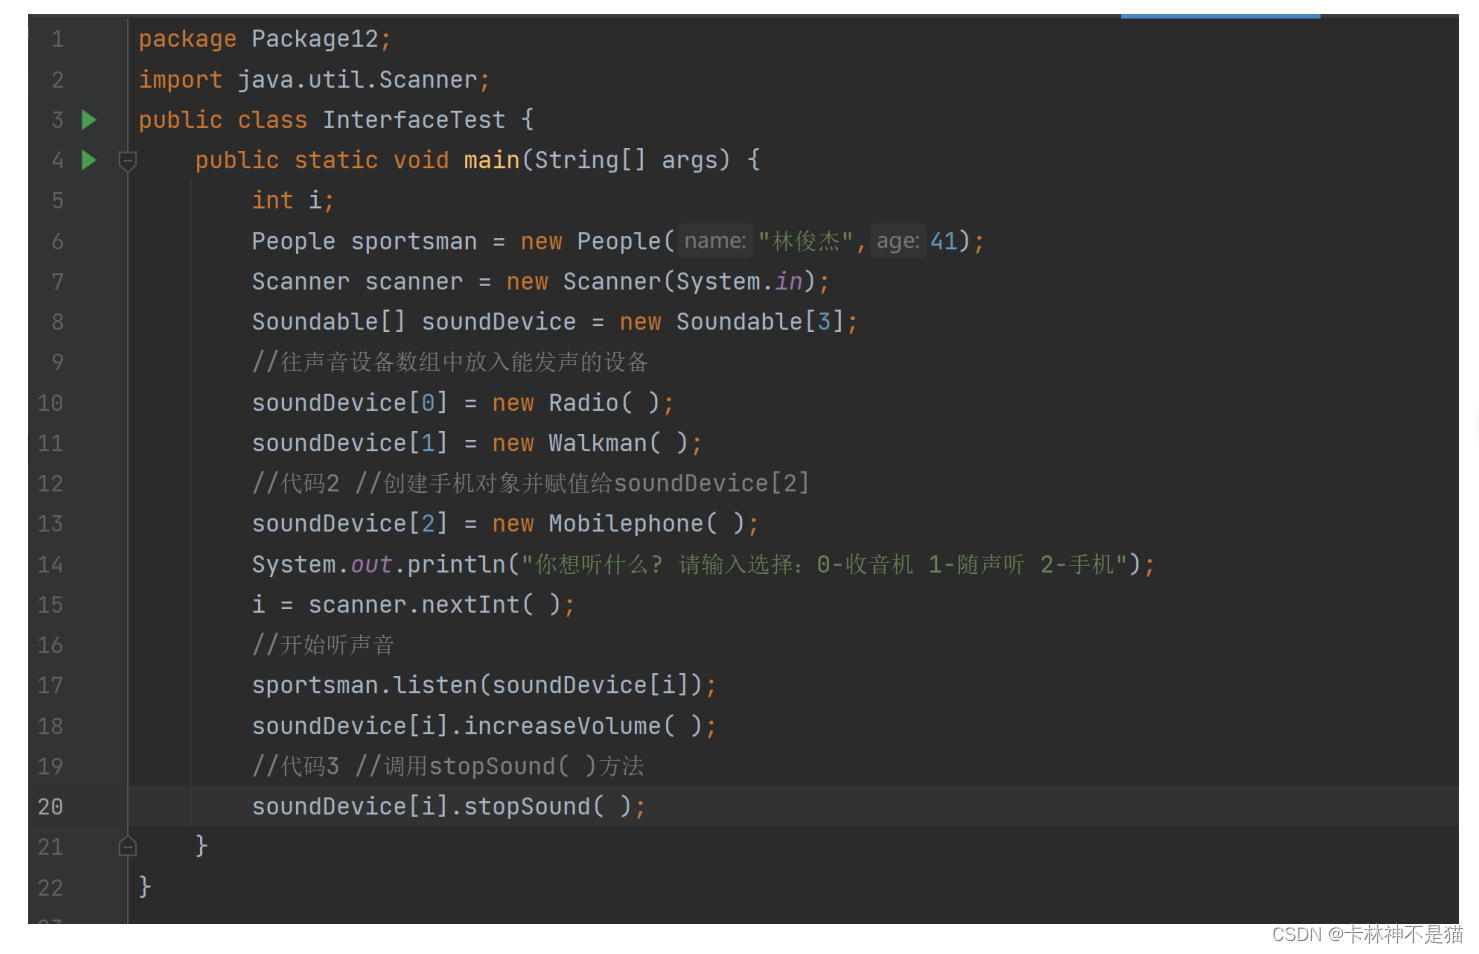
Task: Click 'println' on line 14
Action: 456,565
